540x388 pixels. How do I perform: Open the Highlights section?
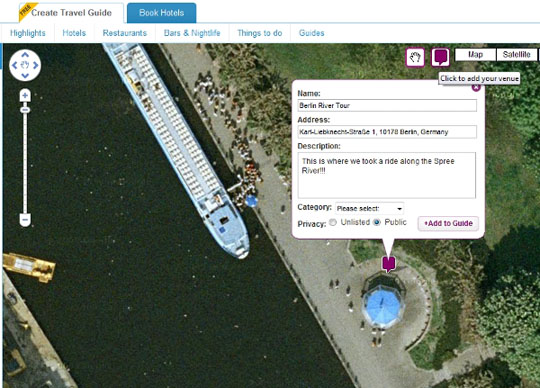click(x=28, y=33)
